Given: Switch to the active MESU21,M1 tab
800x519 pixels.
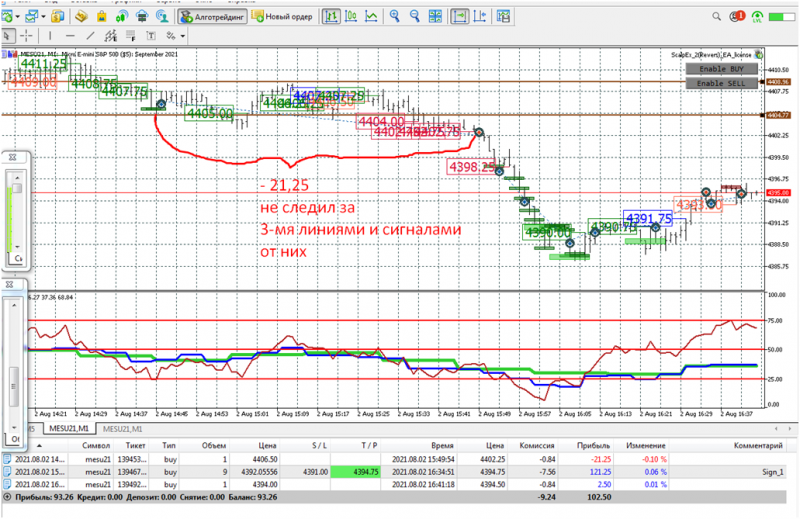Looking at the screenshot, I should 68,429.
